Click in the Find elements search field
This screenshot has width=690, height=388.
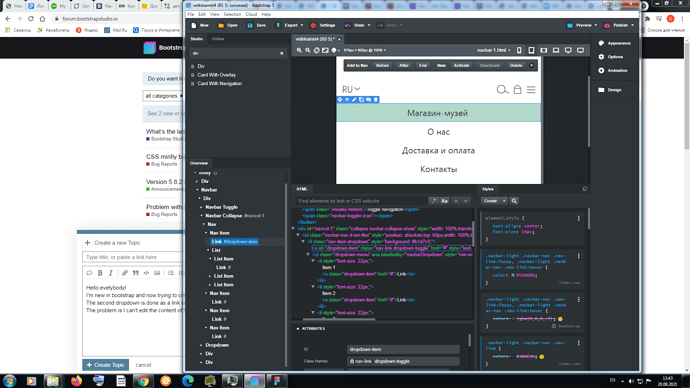(361, 201)
